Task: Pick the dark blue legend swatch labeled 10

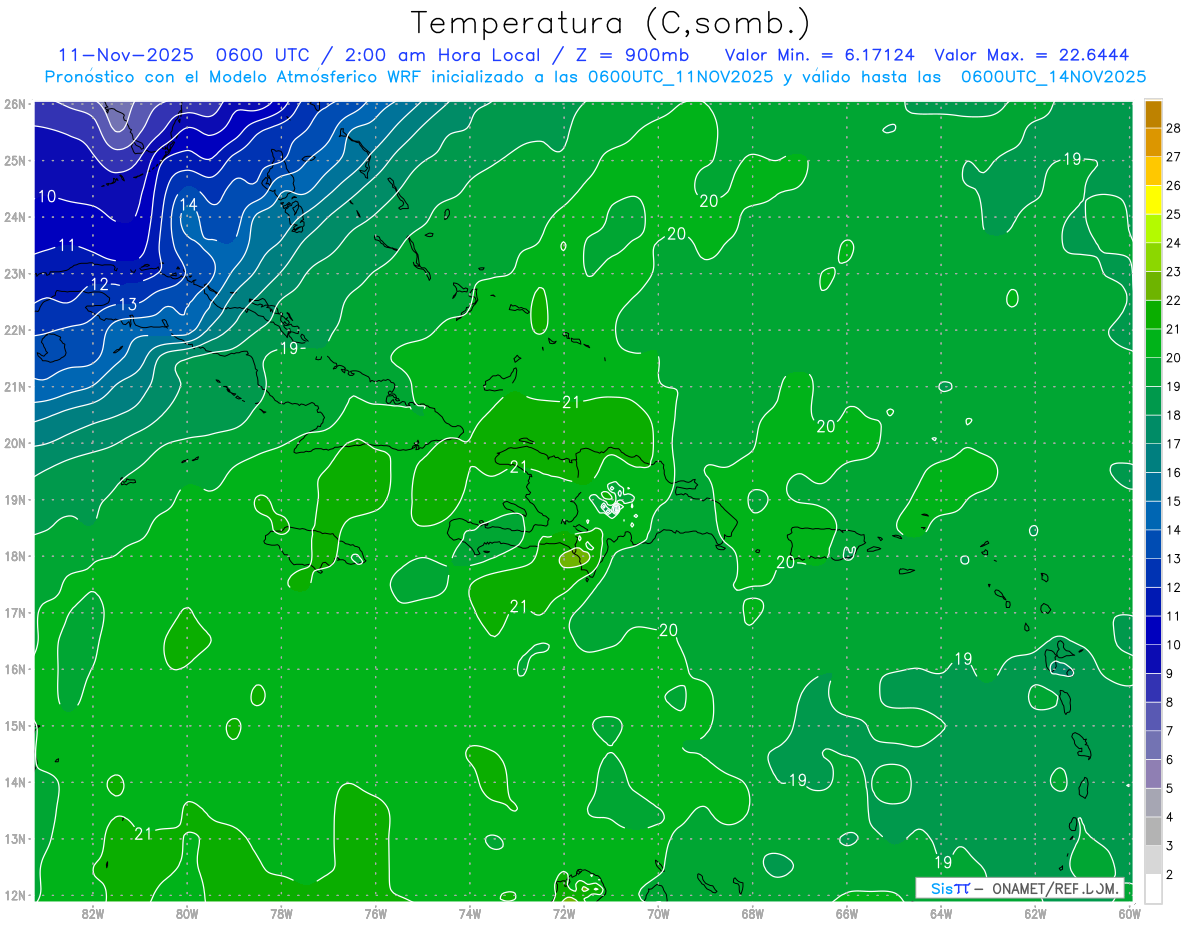Action: click(1153, 630)
